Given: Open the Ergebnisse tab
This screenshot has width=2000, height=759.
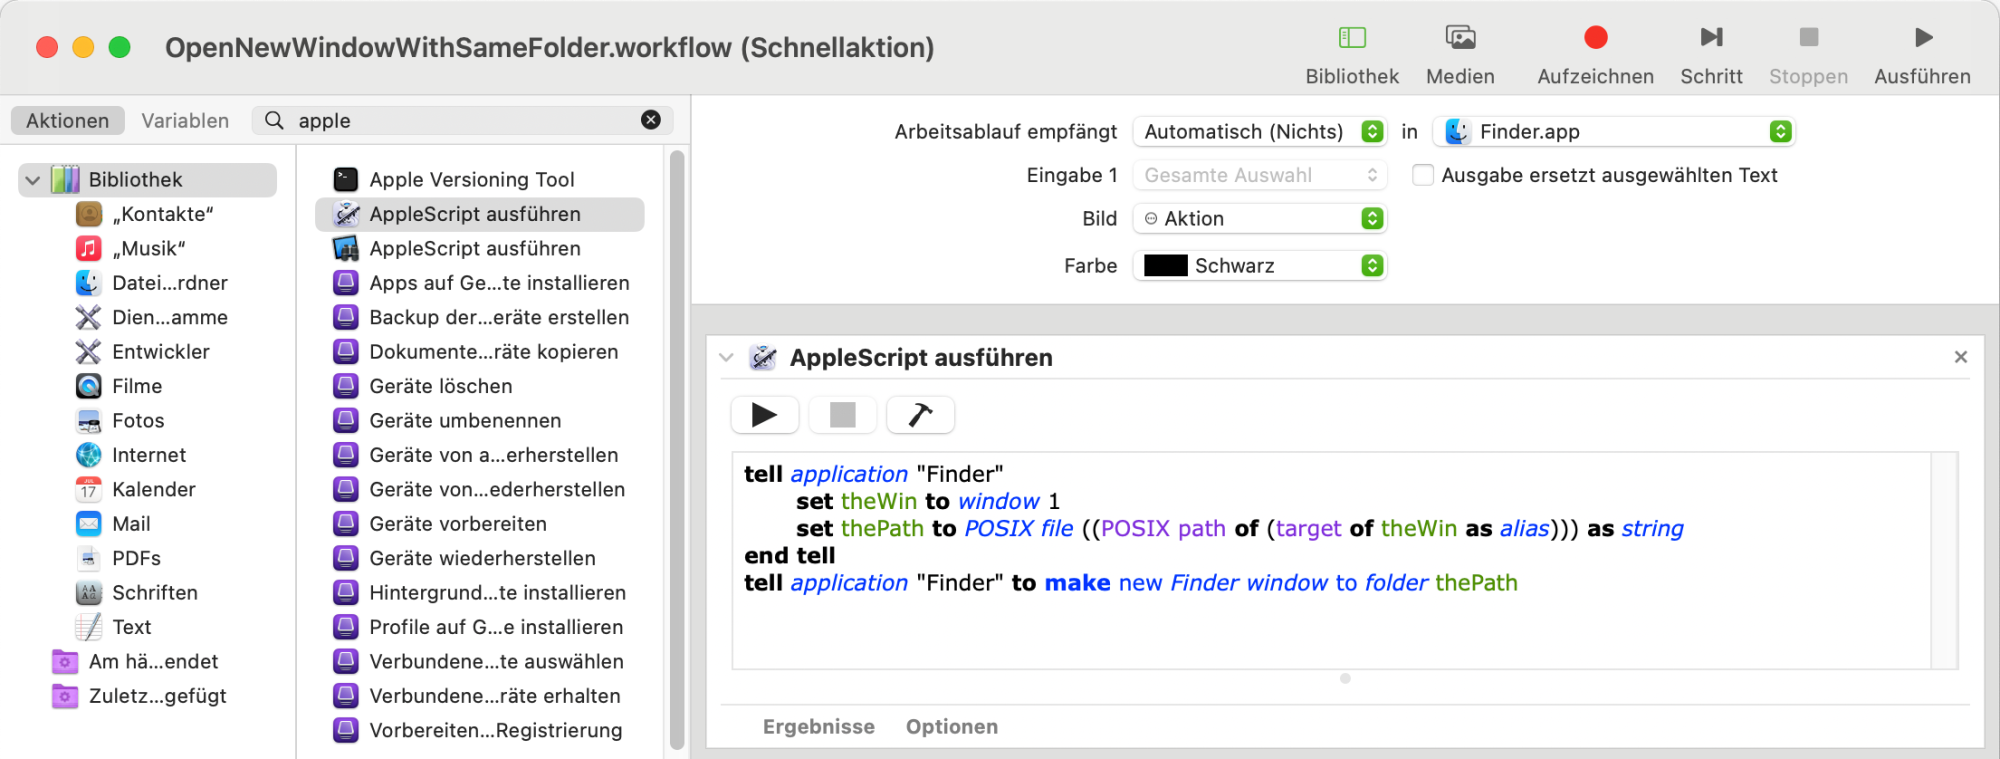Looking at the screenshot, I should (x=819, y=727).
